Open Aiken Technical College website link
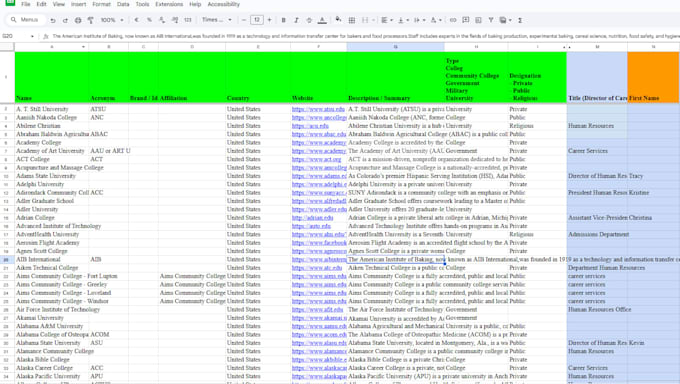The image size is (680, 384). [317, 268]
